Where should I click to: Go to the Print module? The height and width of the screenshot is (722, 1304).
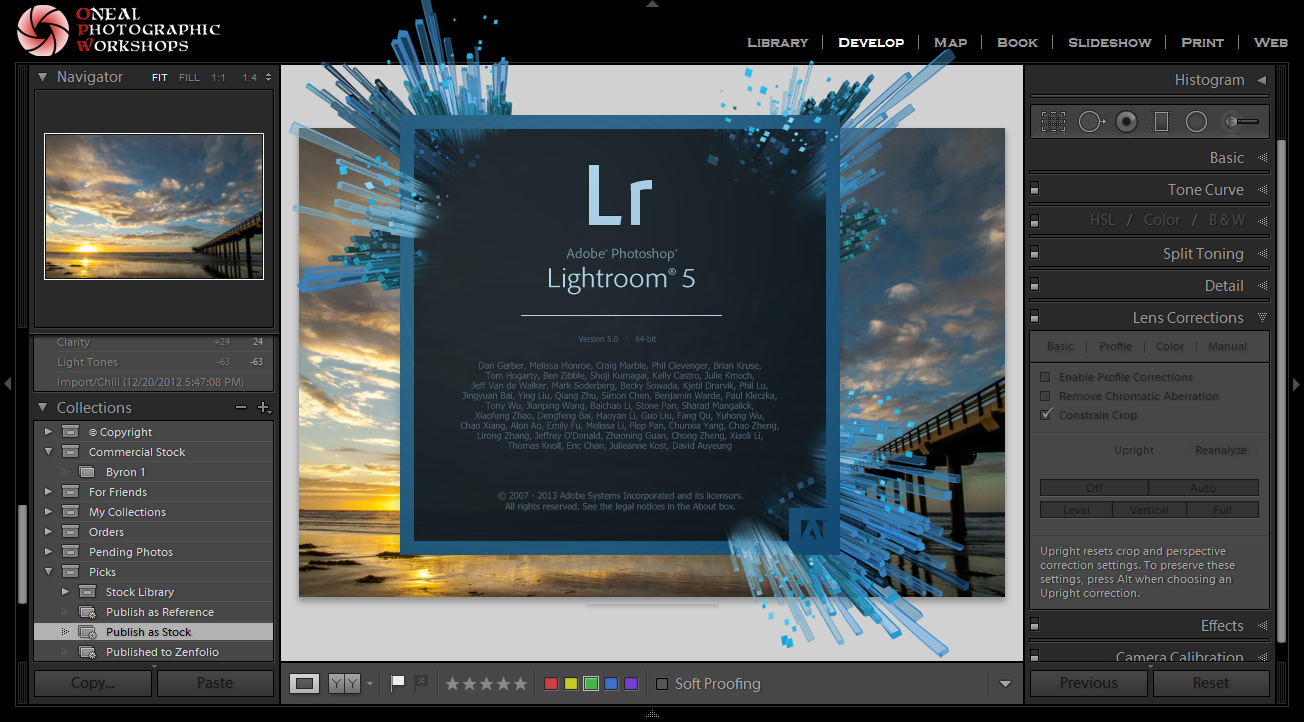point(1202,42)
